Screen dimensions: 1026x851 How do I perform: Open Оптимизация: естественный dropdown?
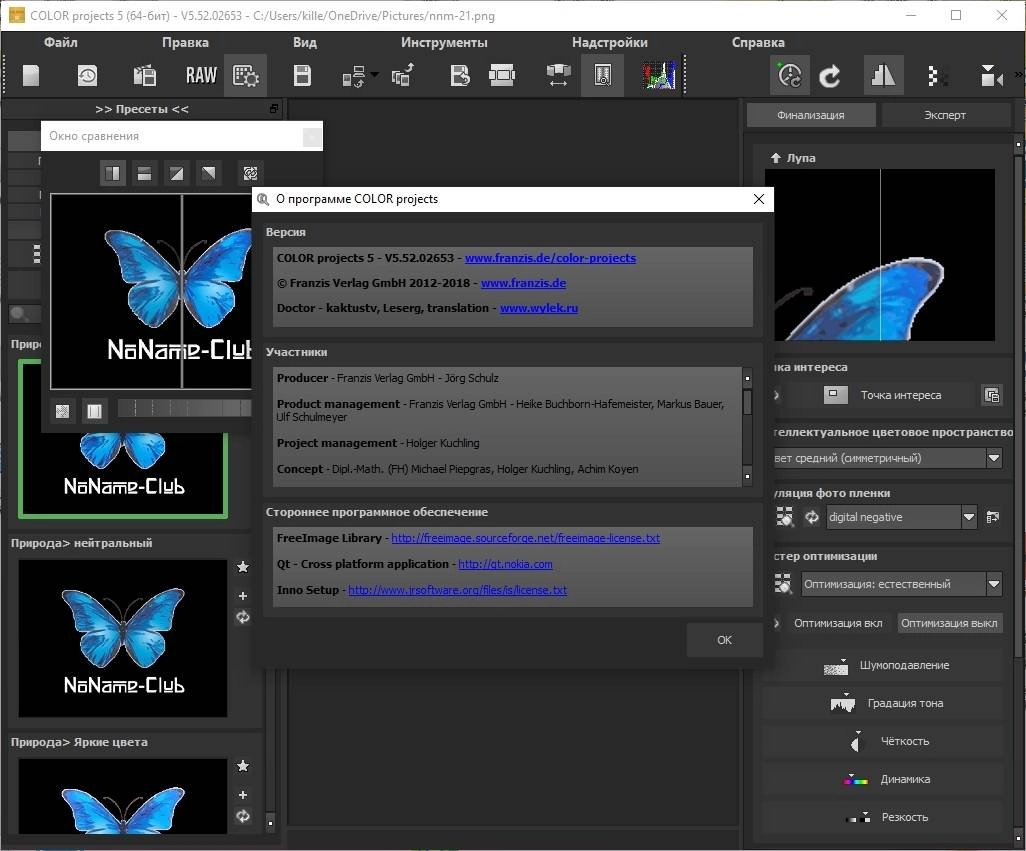pyautogui.click(x=994, y=583)
